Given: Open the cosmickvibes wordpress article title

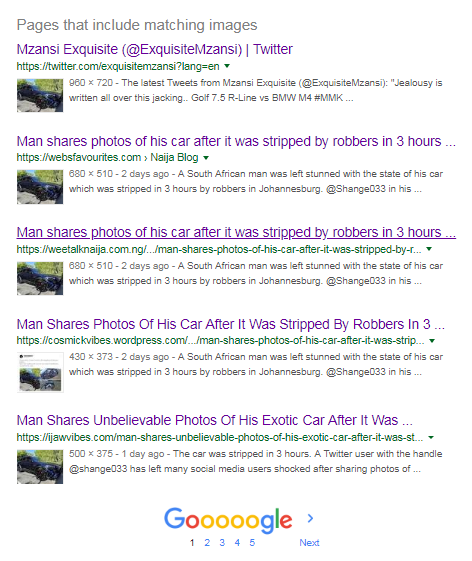Looking at the screenshot, I should point(231,325).
